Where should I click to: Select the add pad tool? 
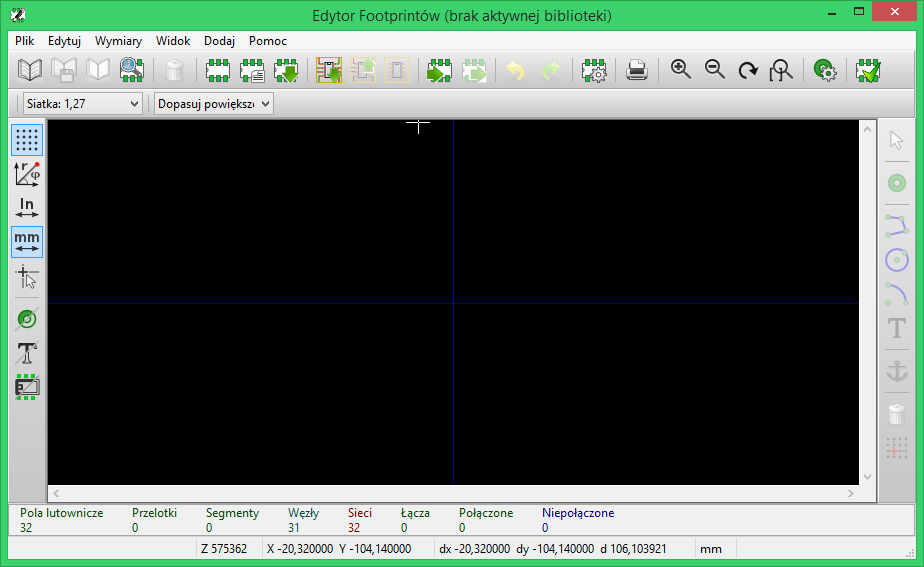pos(897,183)
